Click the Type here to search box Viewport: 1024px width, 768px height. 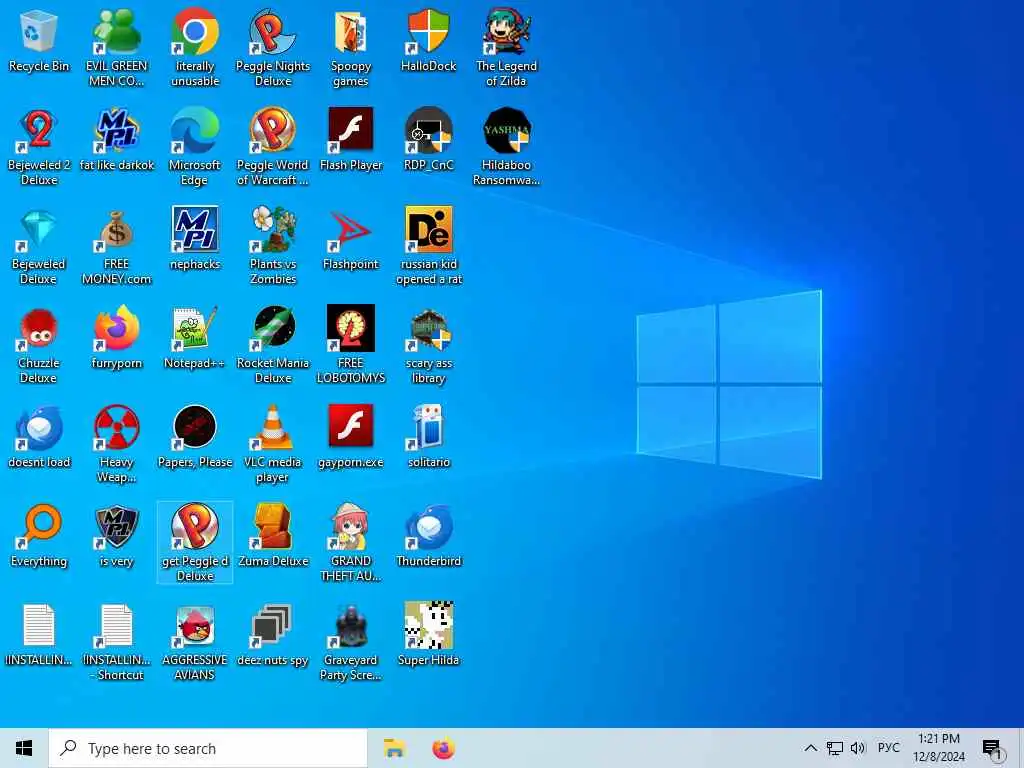pyautogui.click(x=208, y=748)
